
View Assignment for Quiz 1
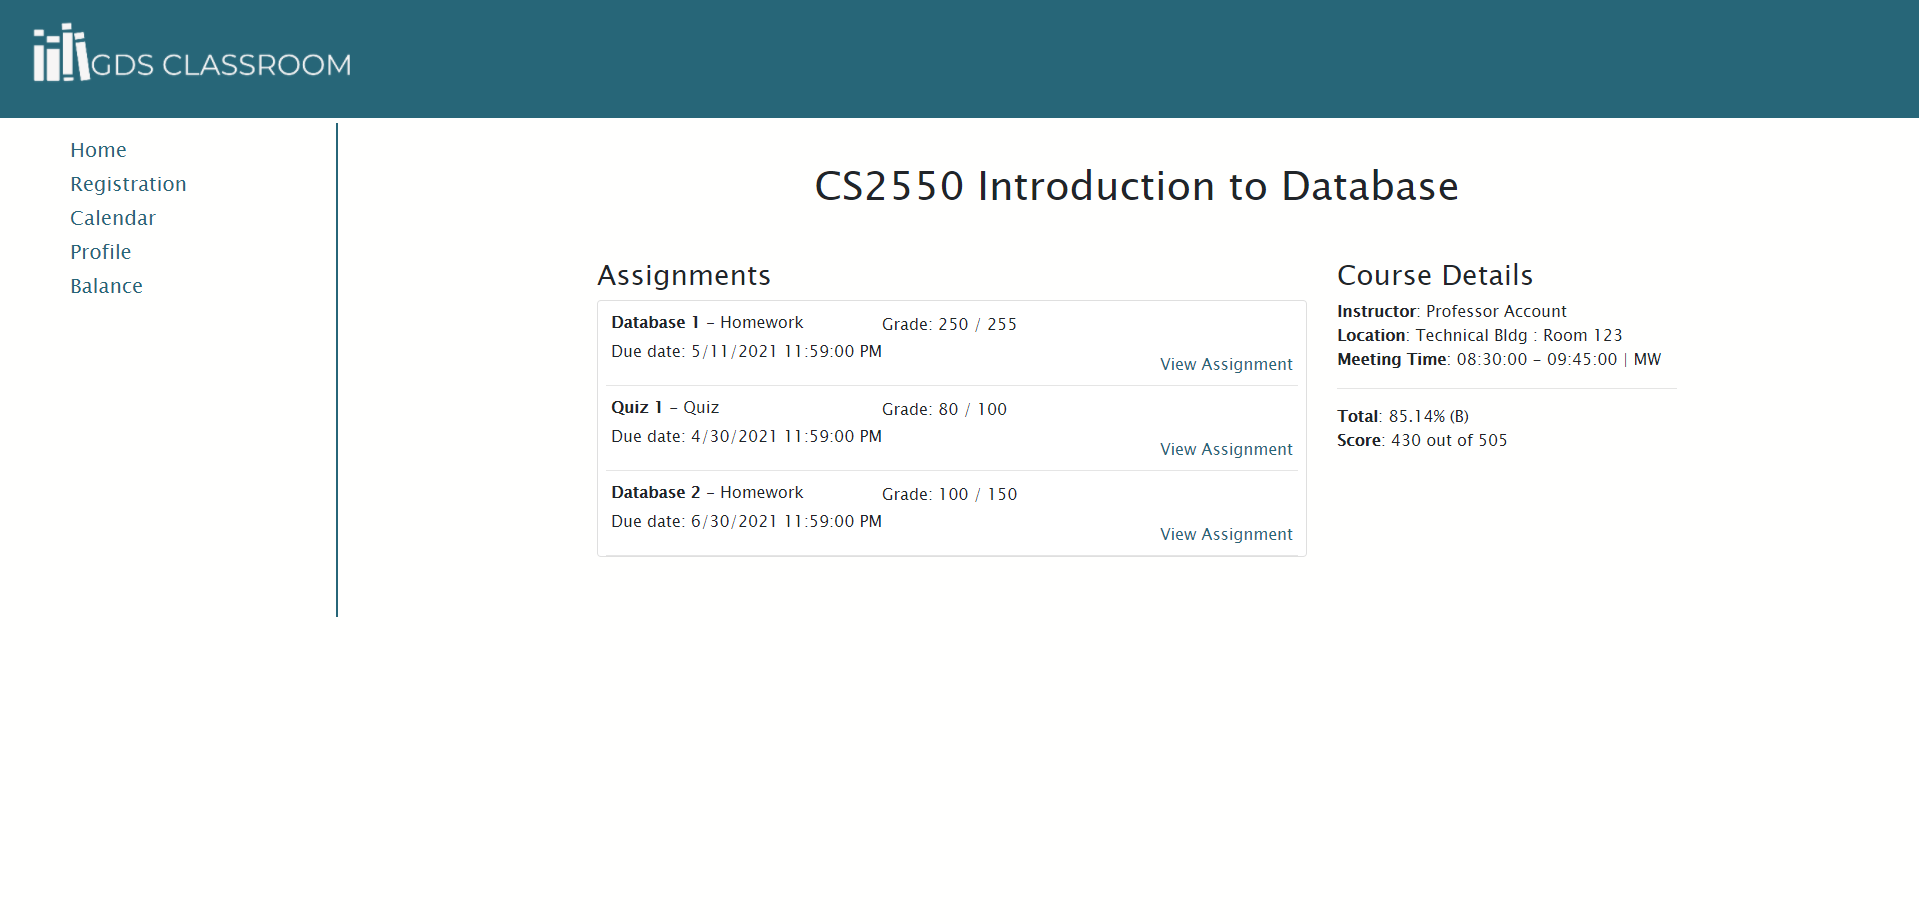click(1226, 449)
